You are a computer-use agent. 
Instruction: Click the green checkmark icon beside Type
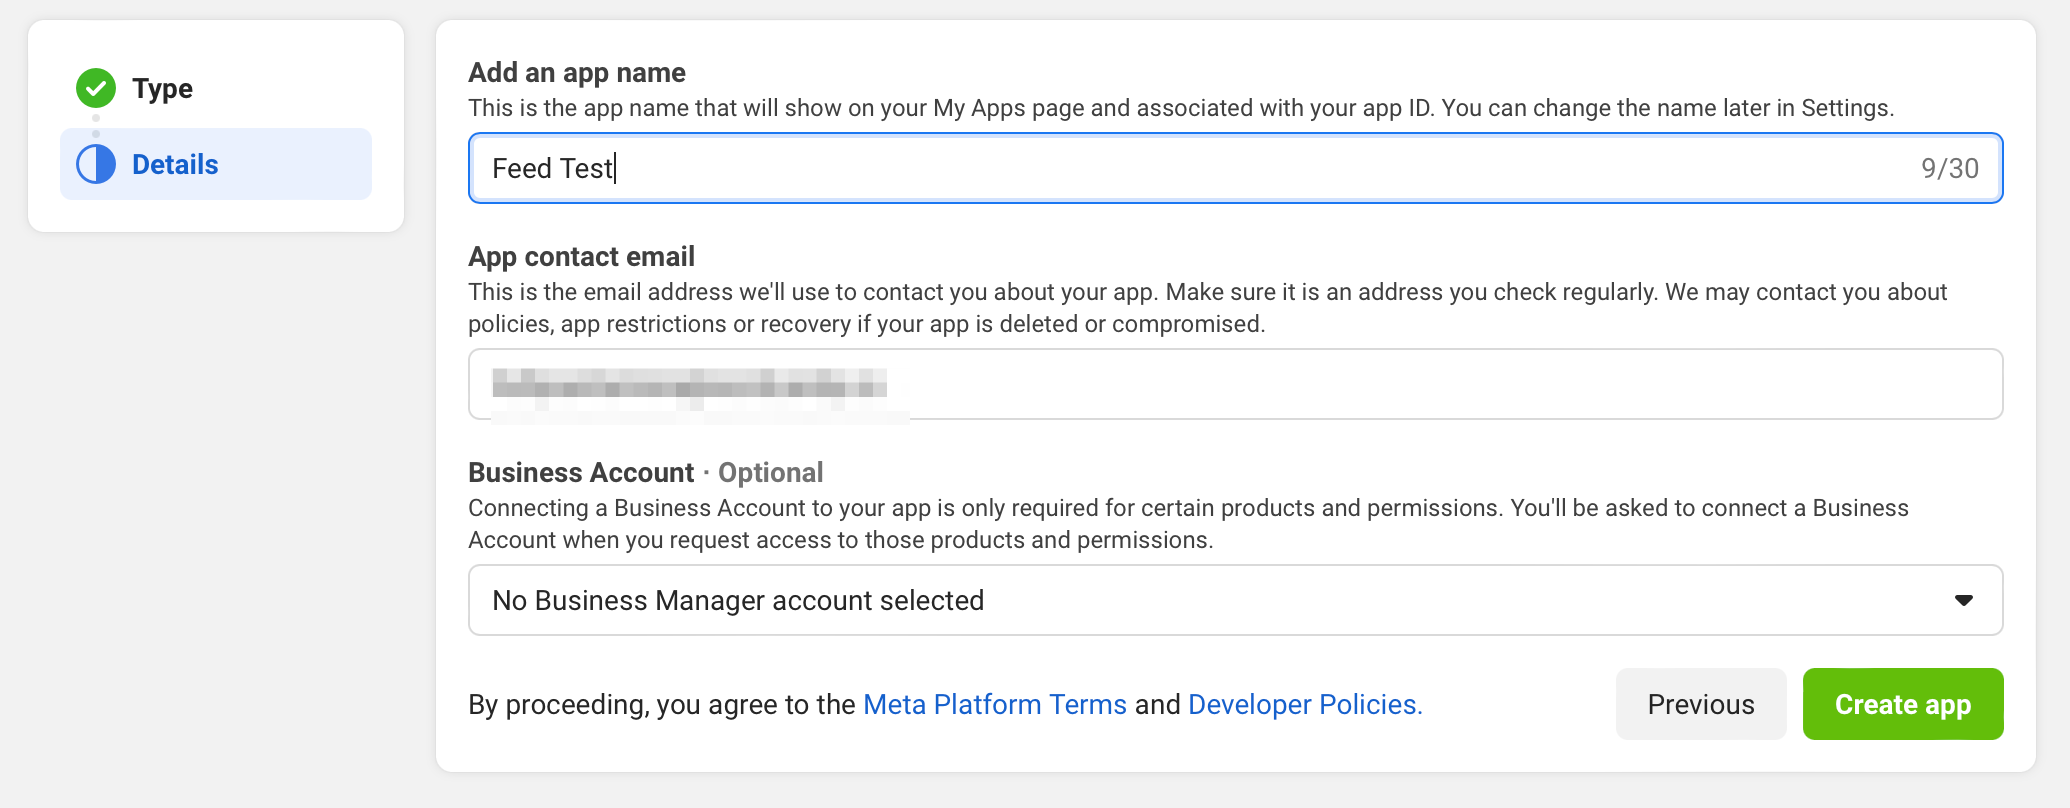(x=96, y=88)
